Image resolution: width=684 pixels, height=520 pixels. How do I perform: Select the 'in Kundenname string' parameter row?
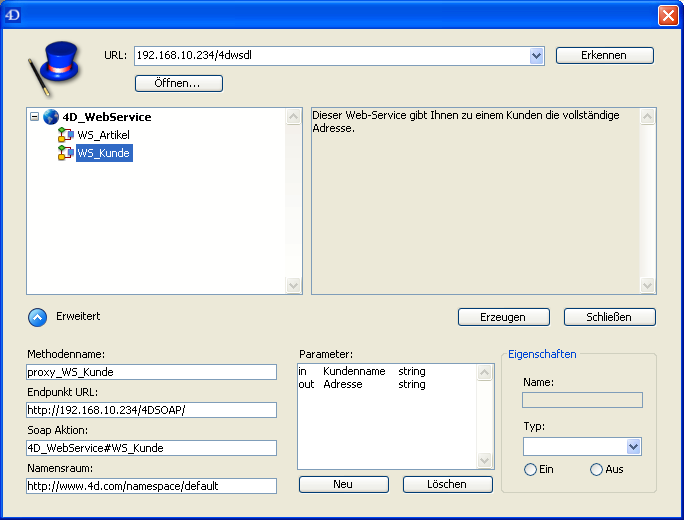[362, 371]
